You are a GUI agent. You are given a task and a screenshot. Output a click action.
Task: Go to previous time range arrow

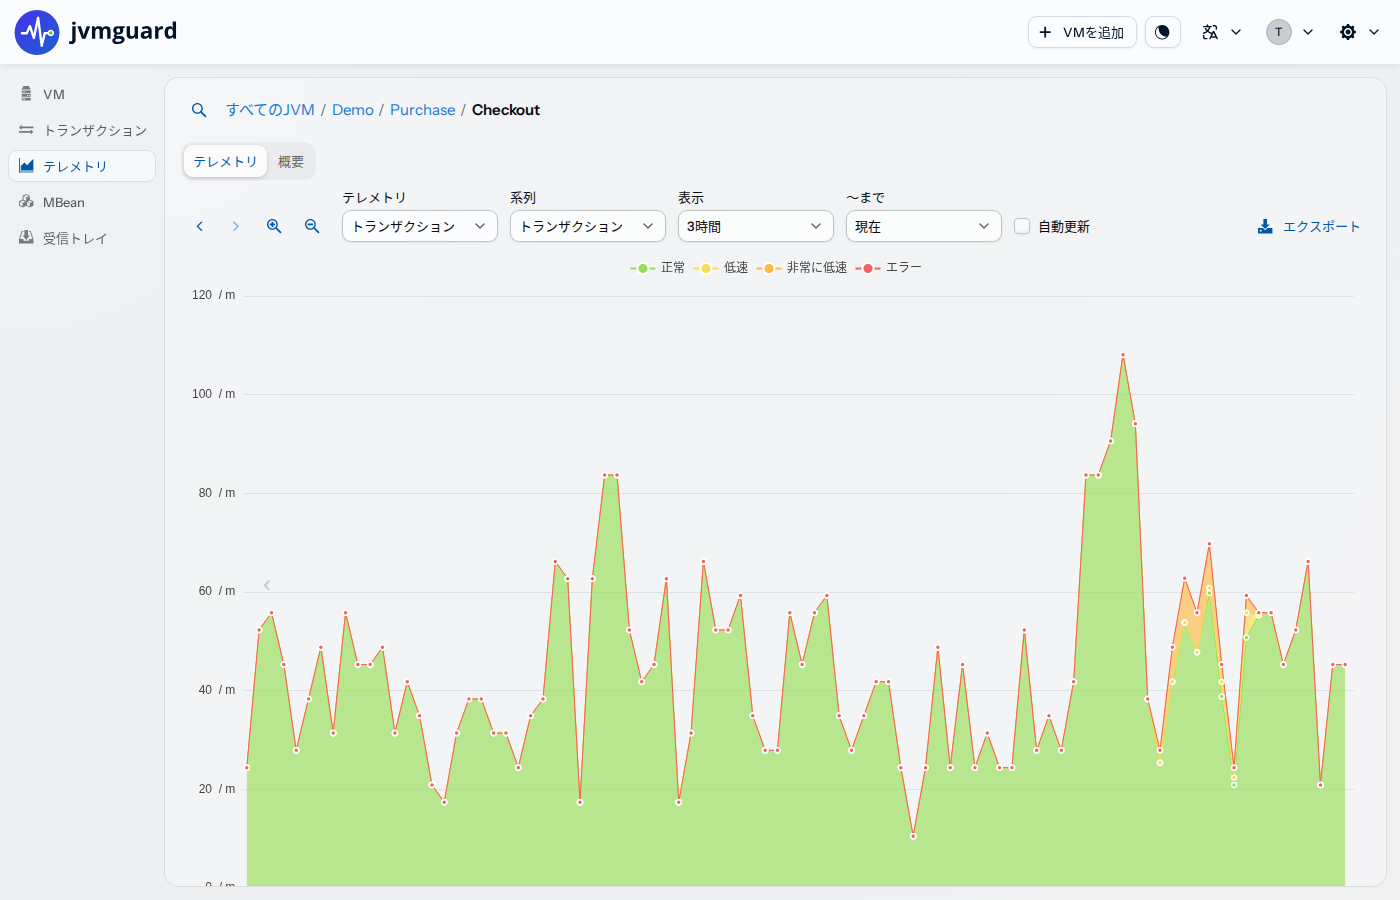point(200,226)
